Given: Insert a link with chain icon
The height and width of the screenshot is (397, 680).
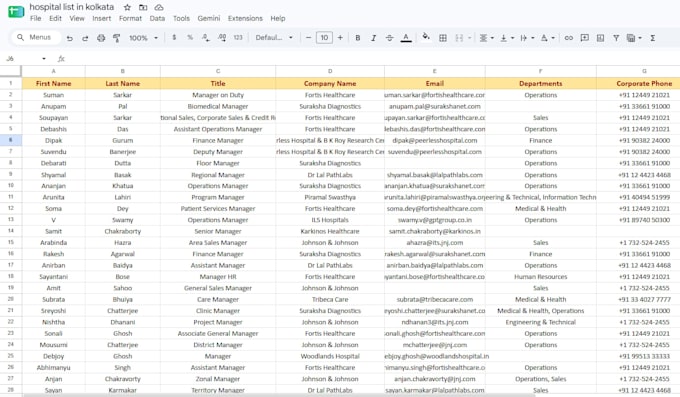Looking at the screenshot, I should point(569,38).
